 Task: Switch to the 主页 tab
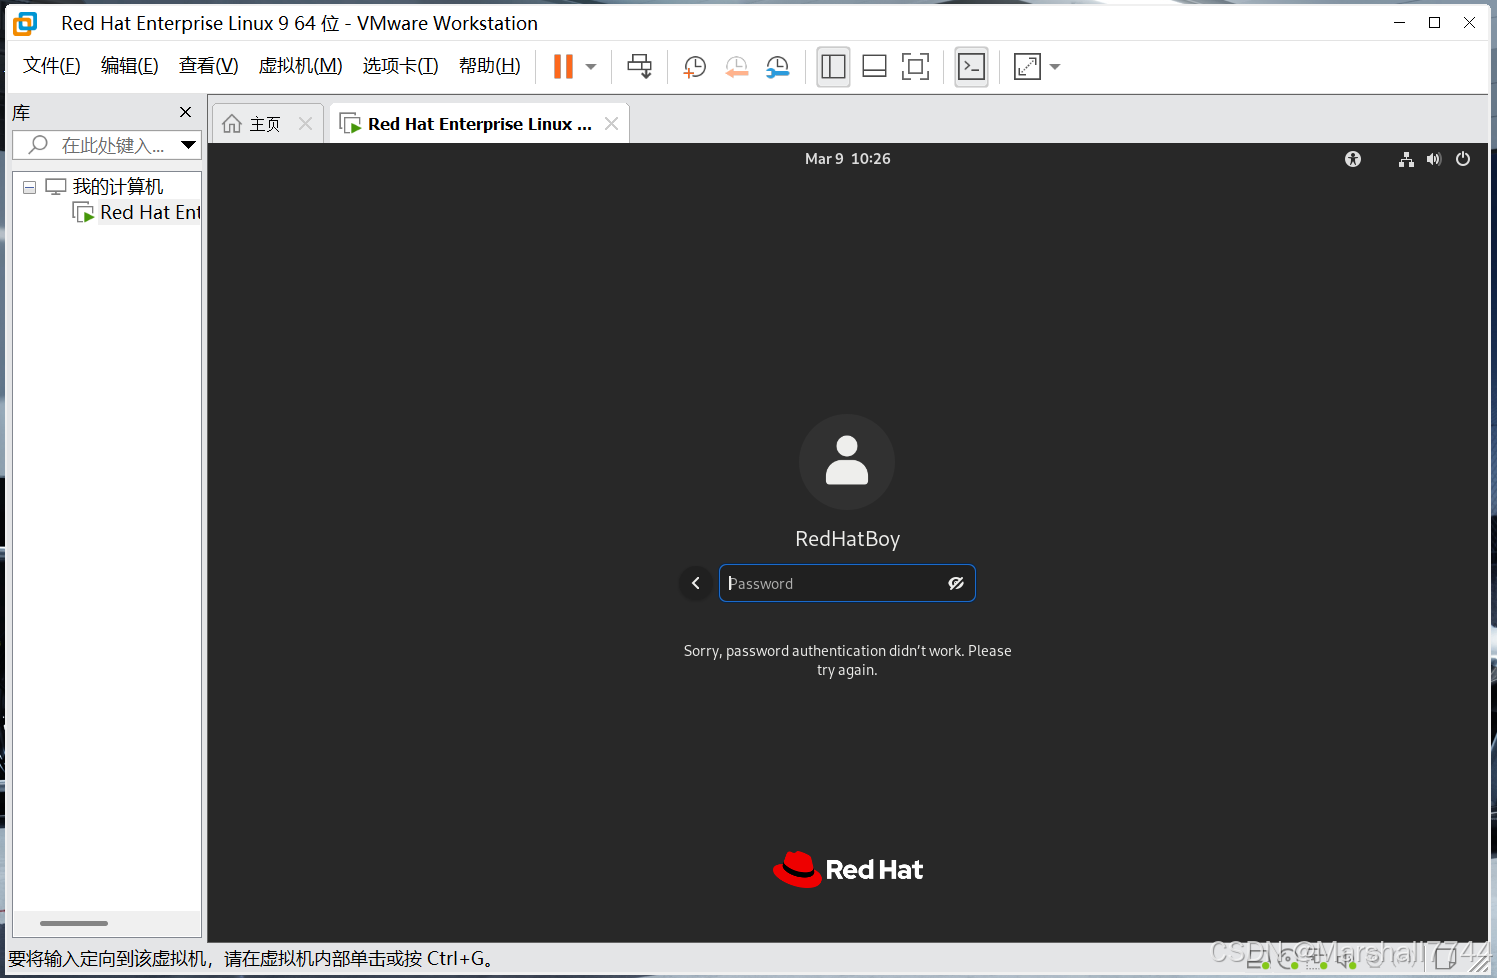pos(263,122)
